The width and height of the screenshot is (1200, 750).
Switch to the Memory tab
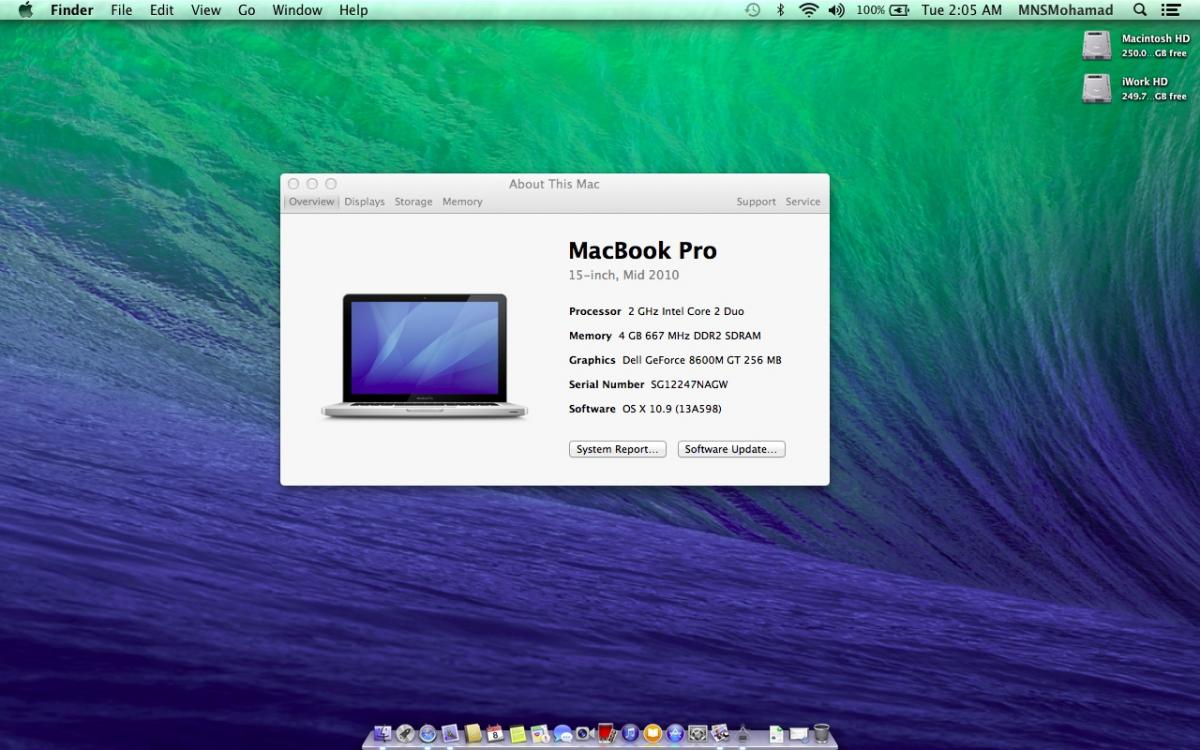pos(462,202)
